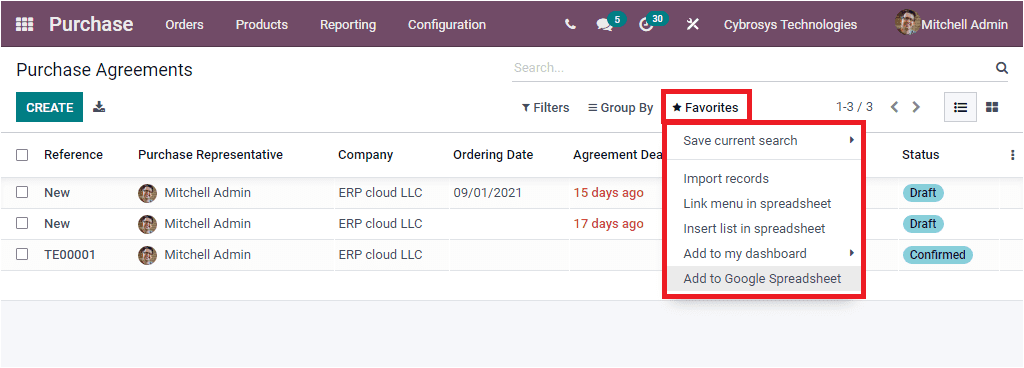
Task: Check the row with 17 days ago deadline
Action: click(22, 223)
